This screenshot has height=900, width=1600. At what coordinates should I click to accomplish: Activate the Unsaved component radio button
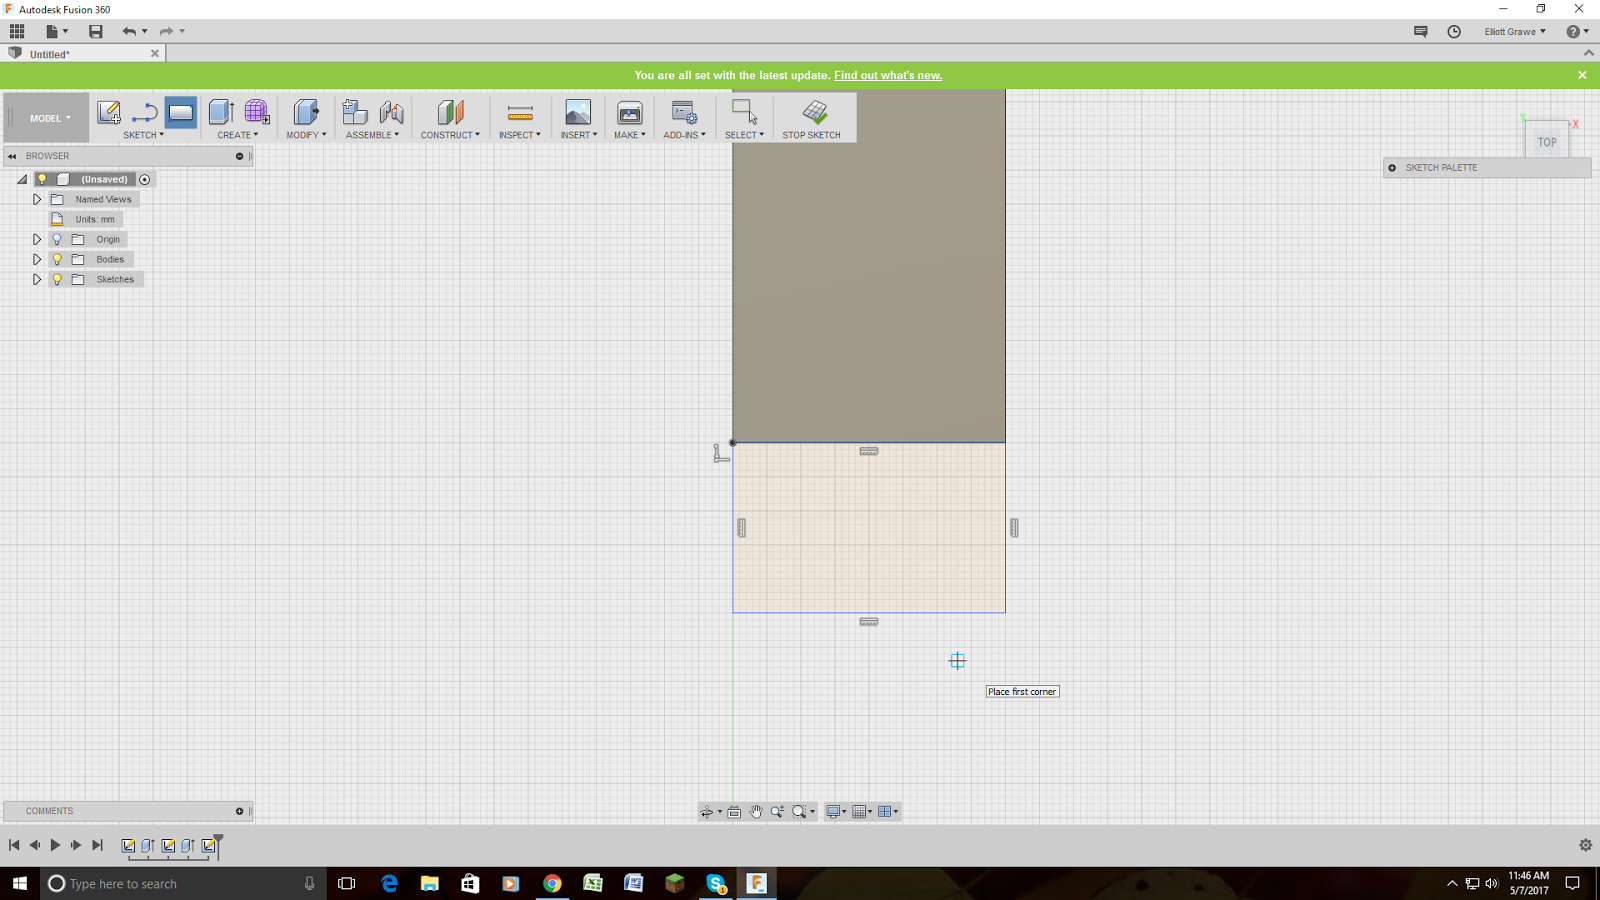click(x=145, y=179)
